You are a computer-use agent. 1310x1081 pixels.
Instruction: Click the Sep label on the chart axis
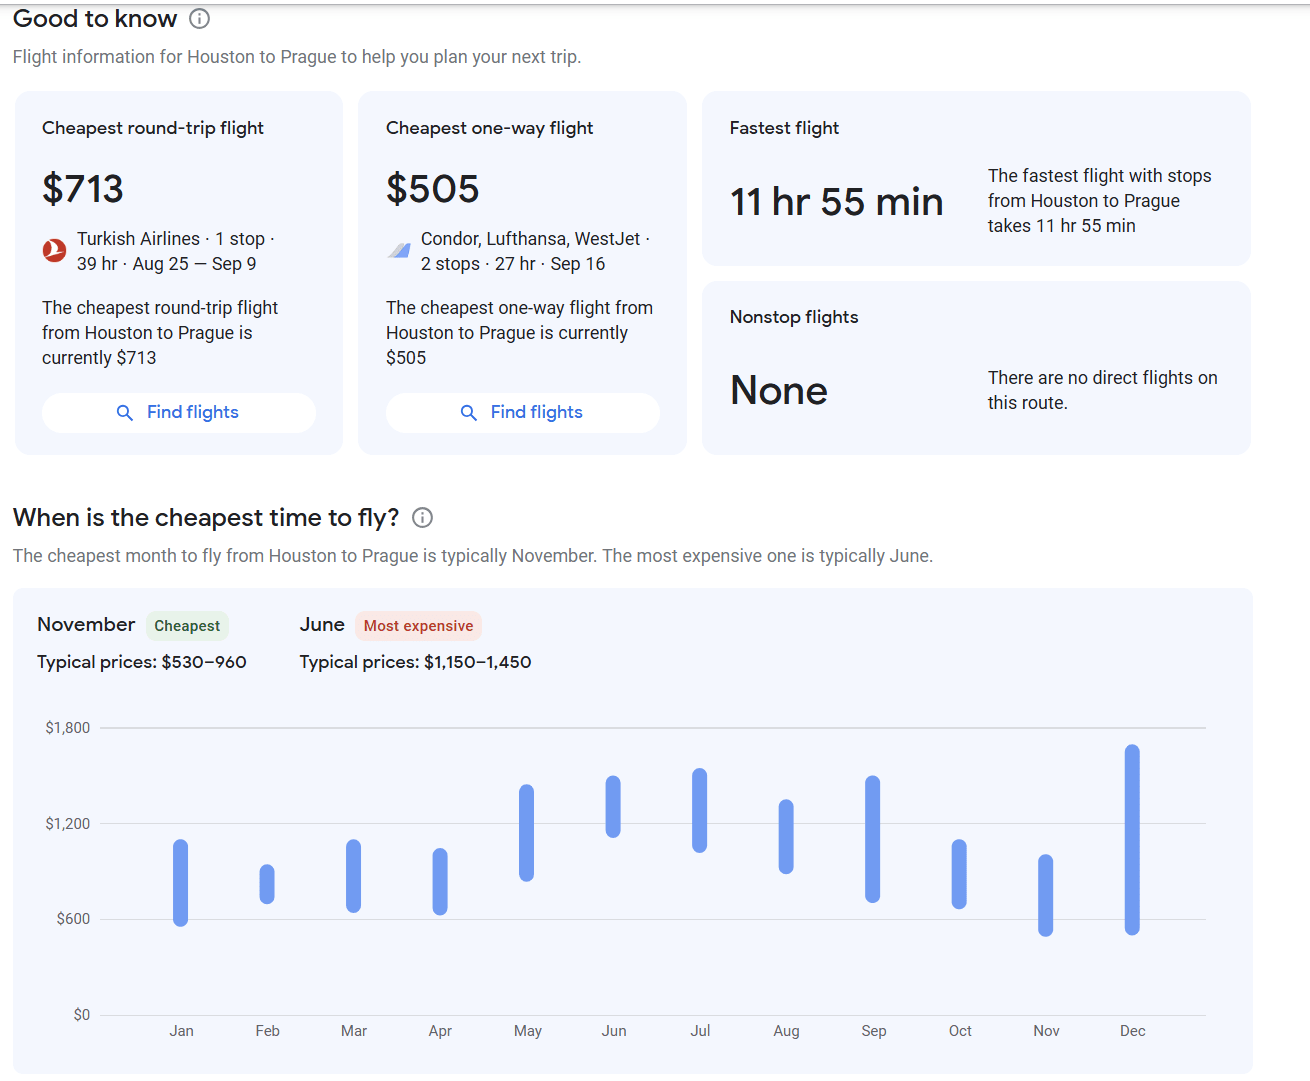[873, 1030]
